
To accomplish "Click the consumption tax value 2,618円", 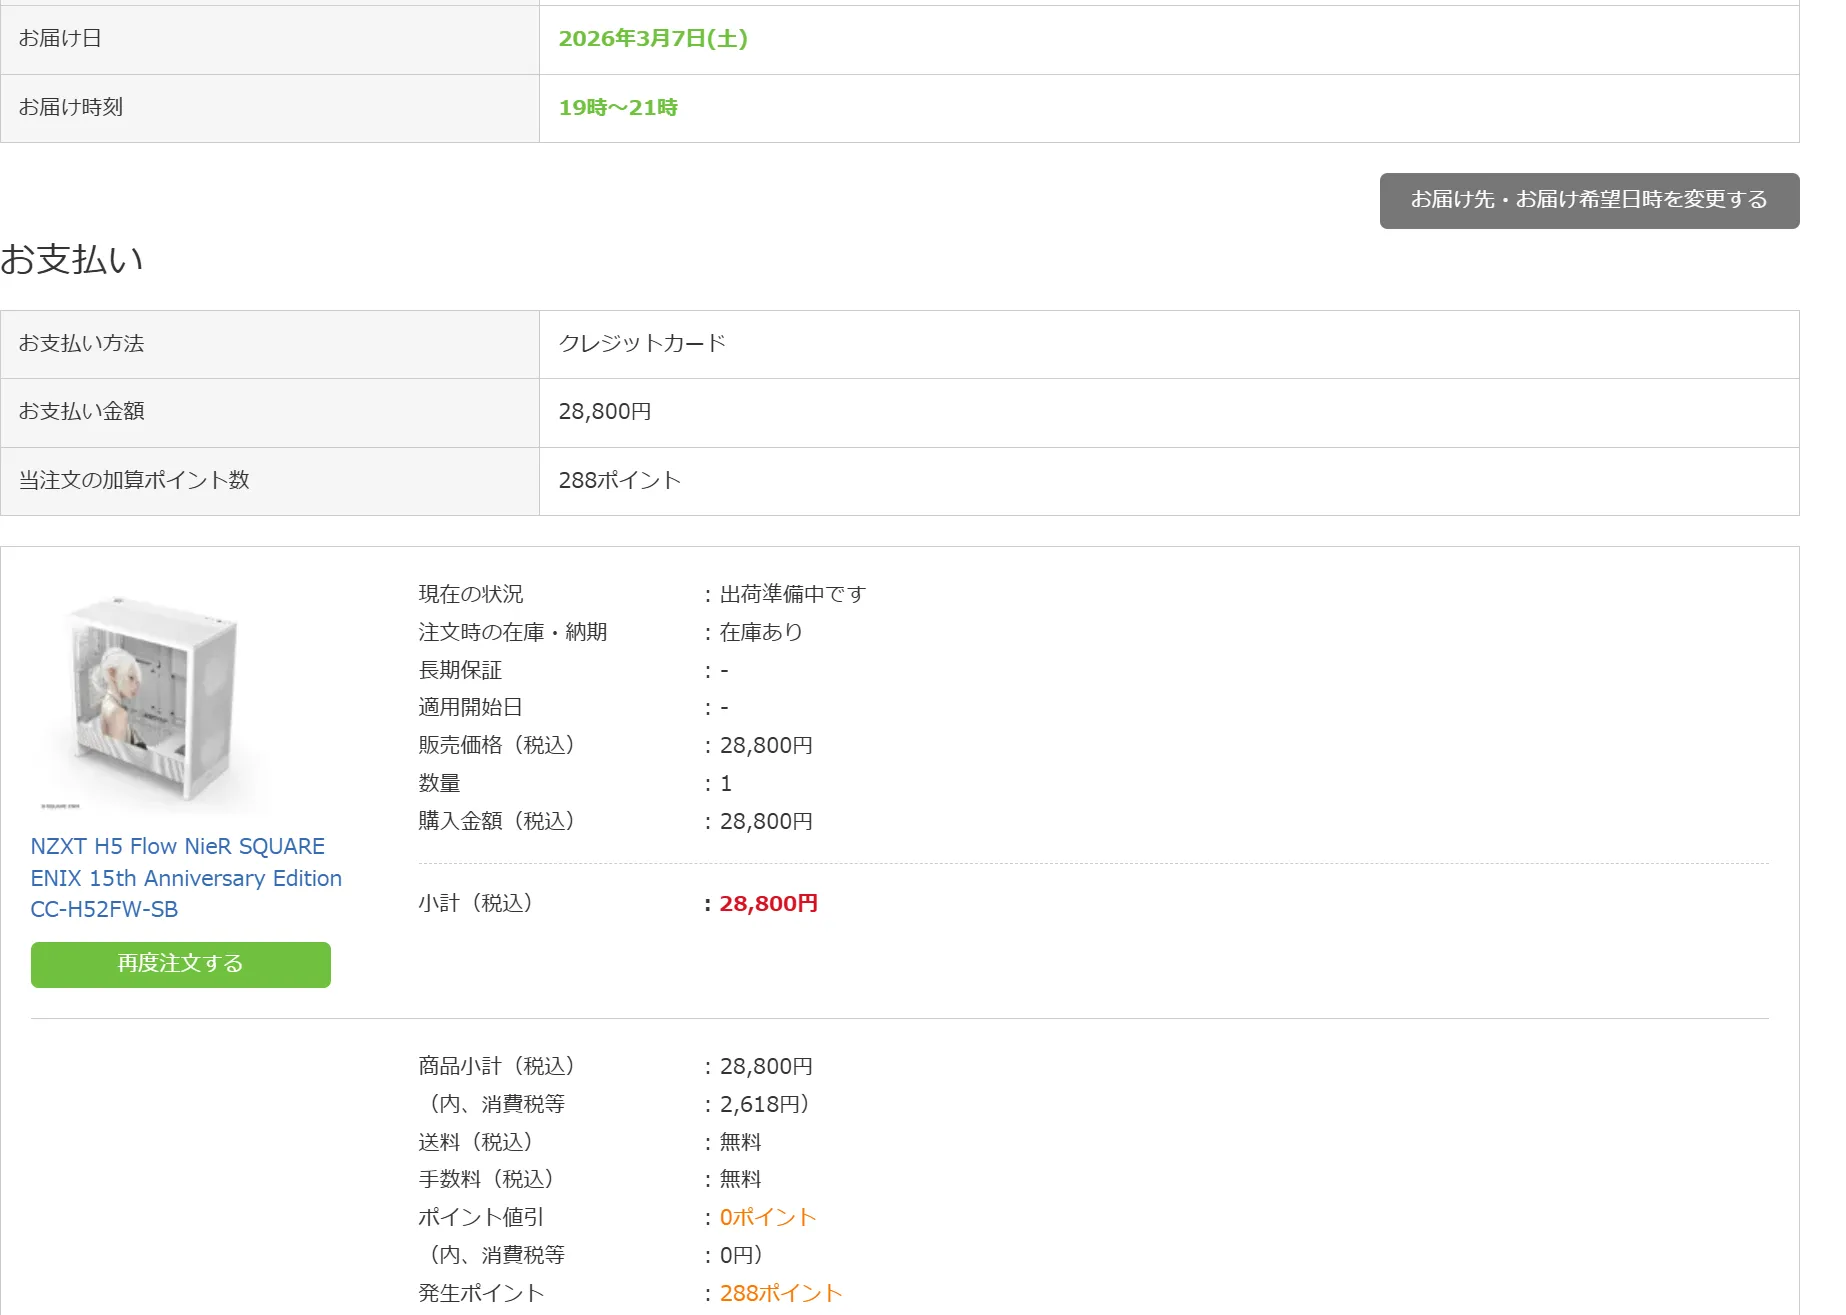I will 764,1104.
